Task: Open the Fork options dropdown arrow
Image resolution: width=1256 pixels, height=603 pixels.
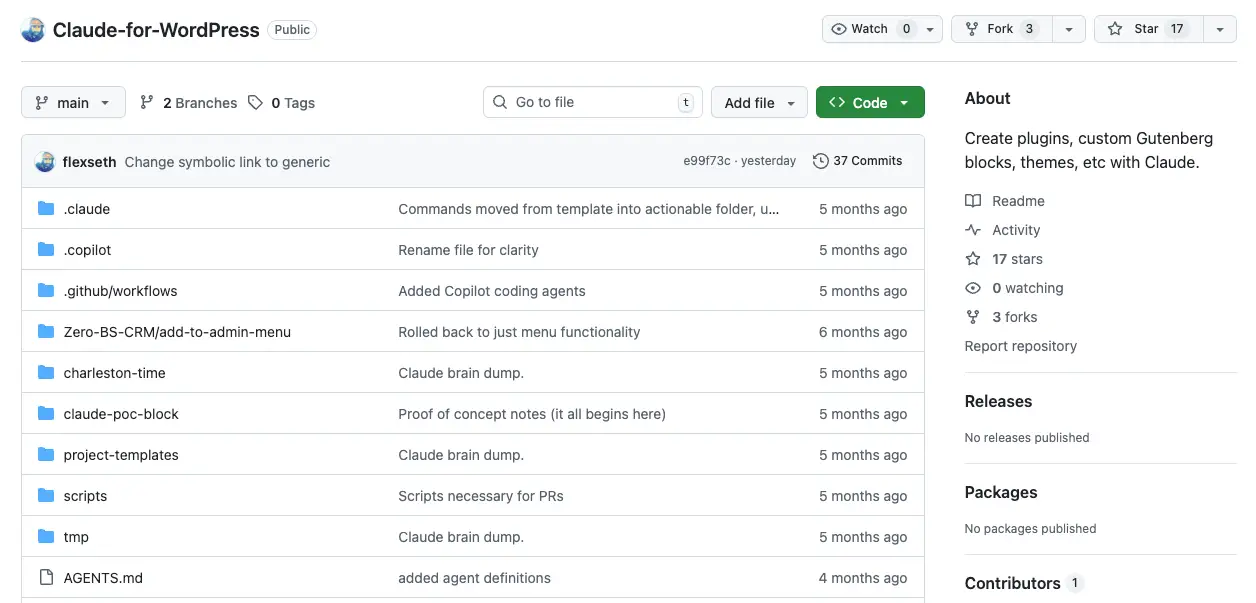Action: [1068, 29]
